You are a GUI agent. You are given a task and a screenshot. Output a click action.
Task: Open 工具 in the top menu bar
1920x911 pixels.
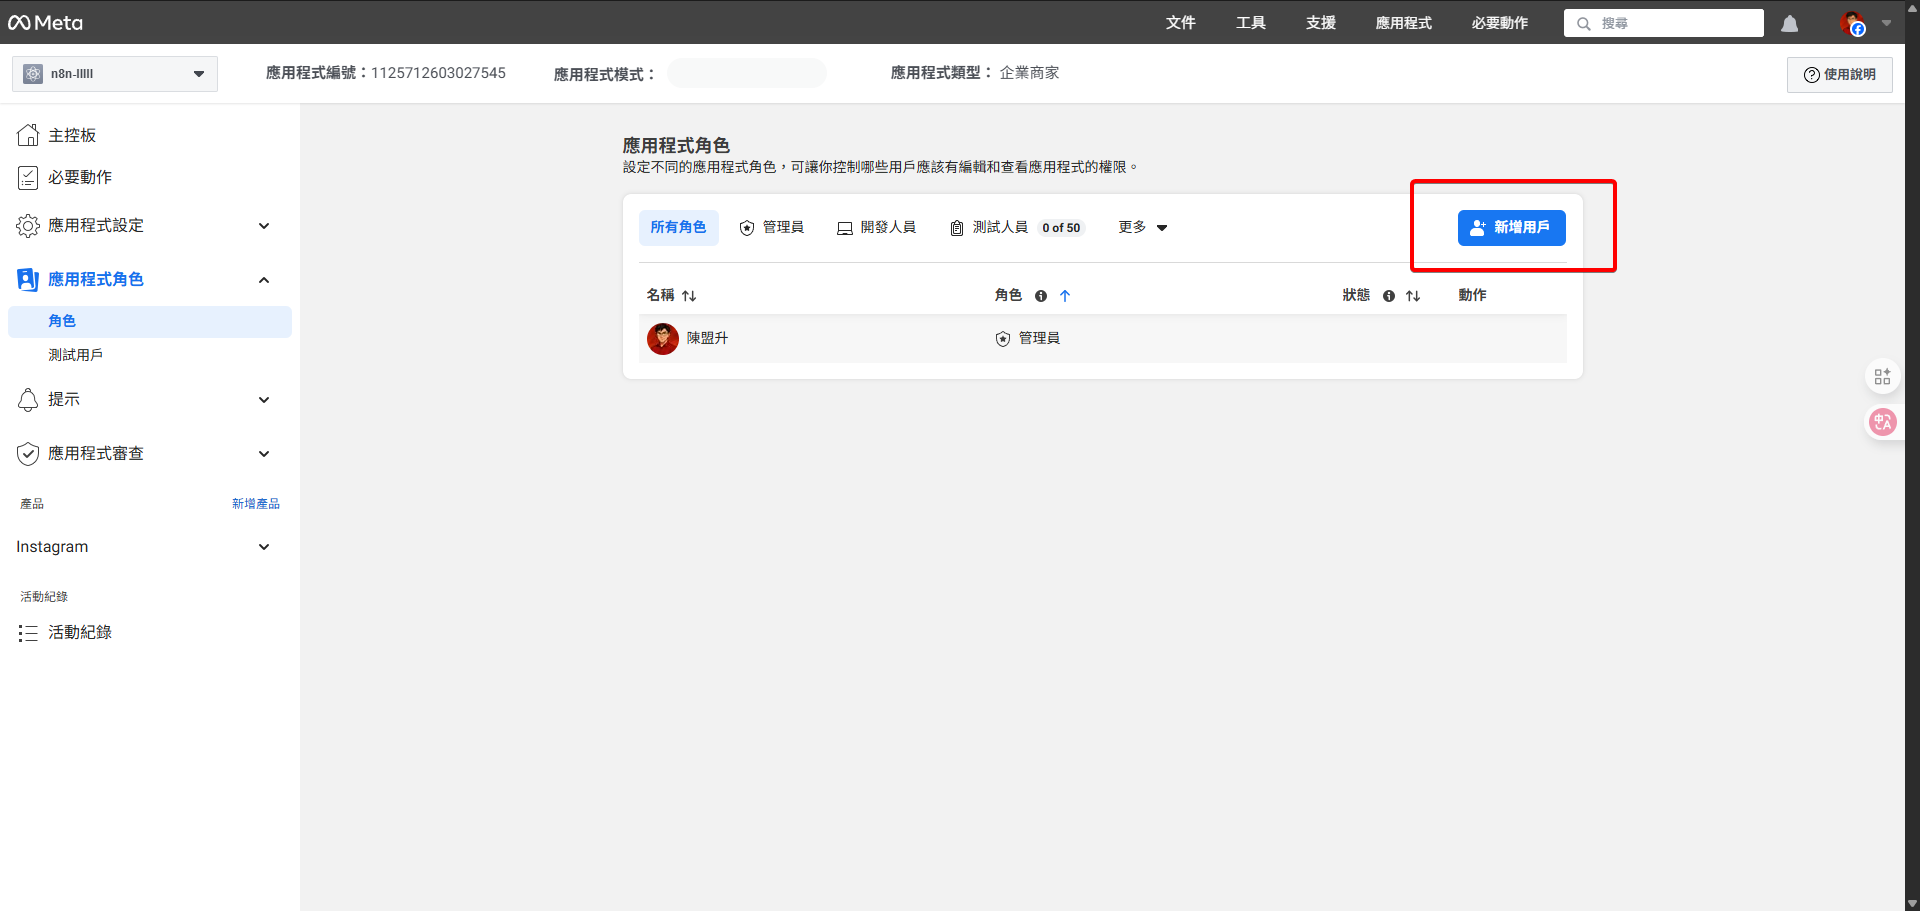pos(1250,22)
